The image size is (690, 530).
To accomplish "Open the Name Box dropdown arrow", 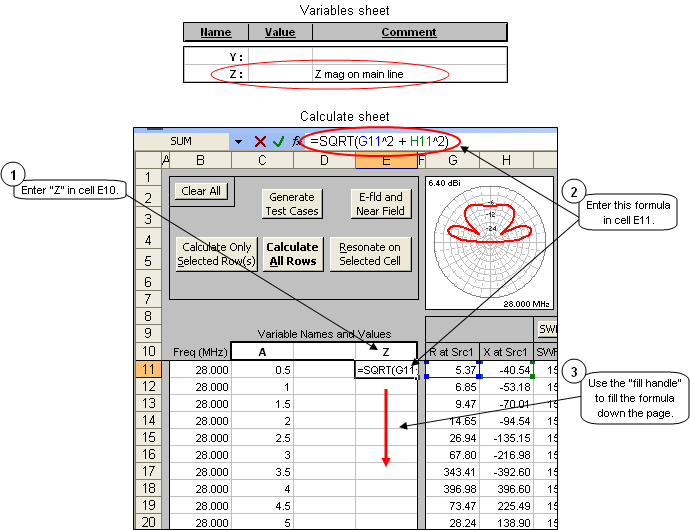I will [238, 142].
